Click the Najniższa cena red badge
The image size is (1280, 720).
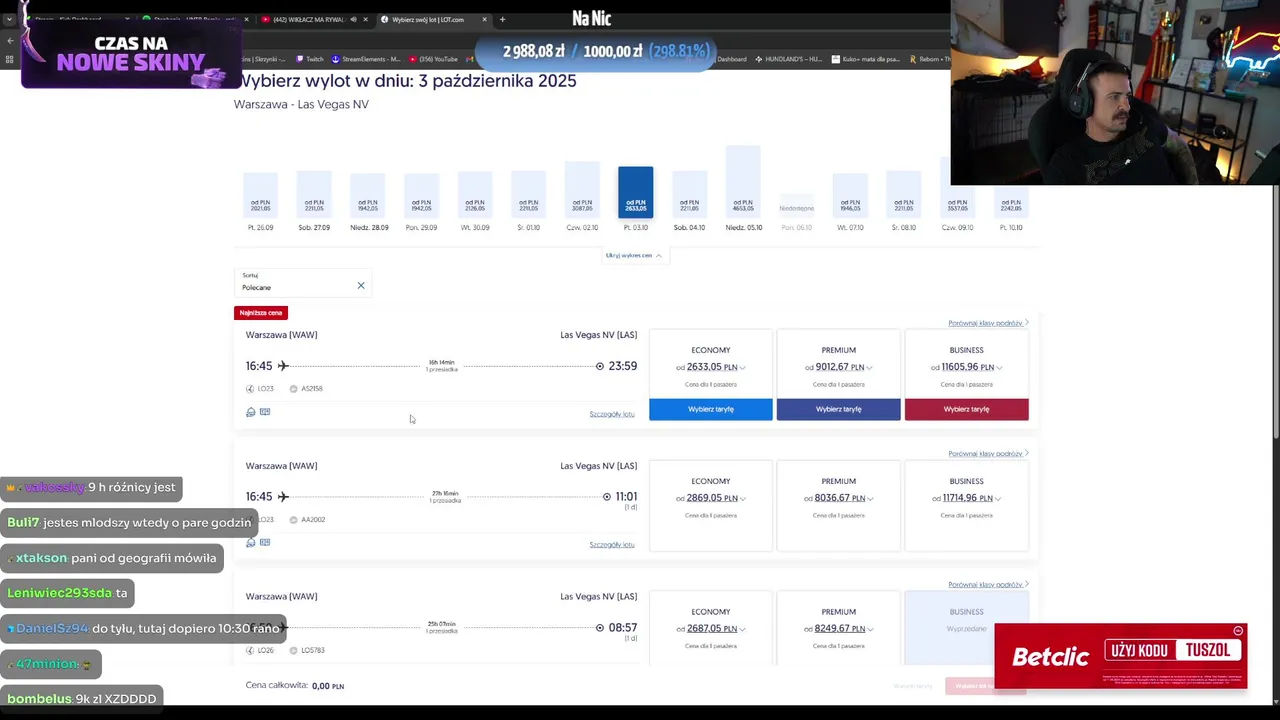pos(261,313)
